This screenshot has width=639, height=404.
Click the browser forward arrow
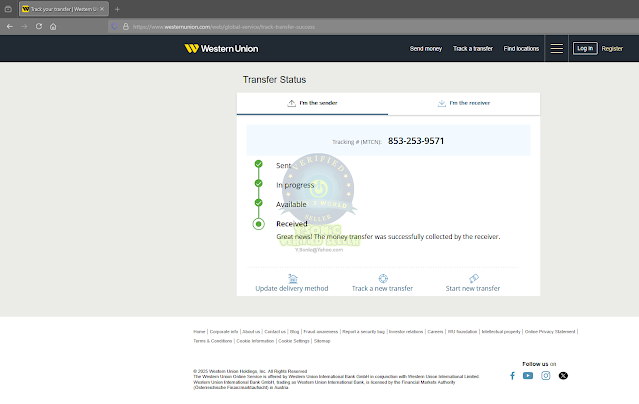pos(24,26)
